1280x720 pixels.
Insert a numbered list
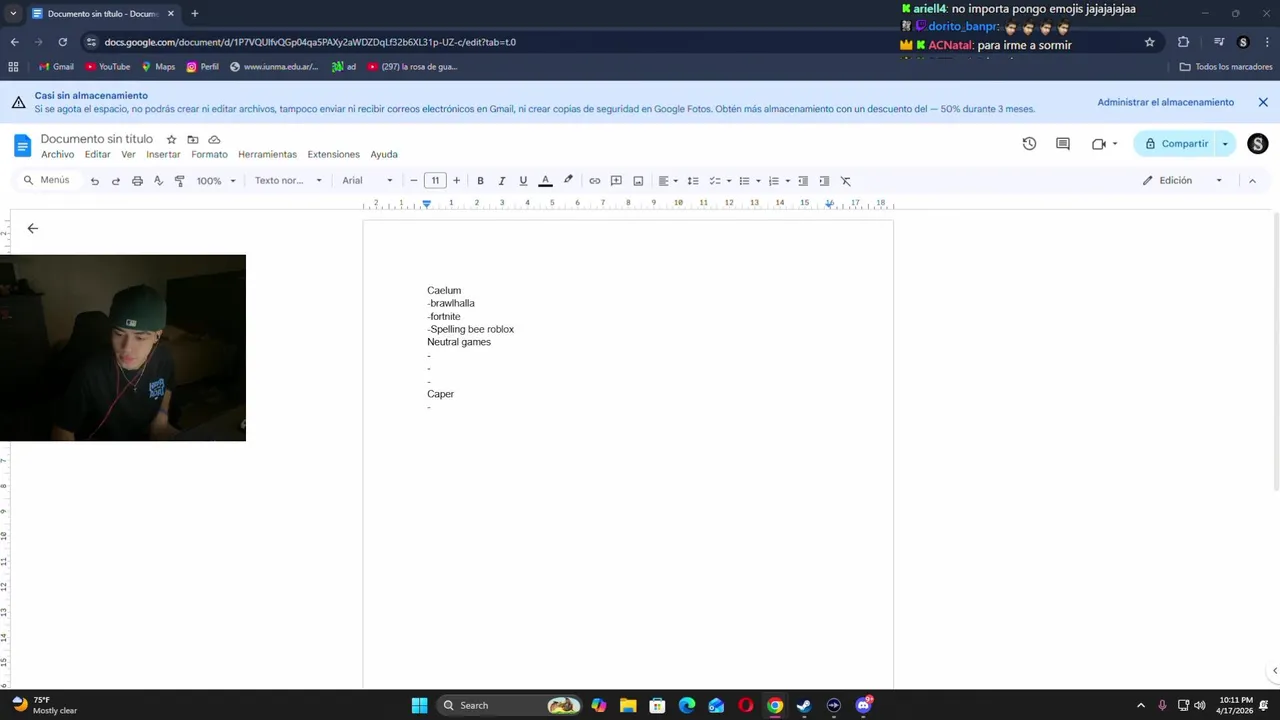click(x=773, y=181)
